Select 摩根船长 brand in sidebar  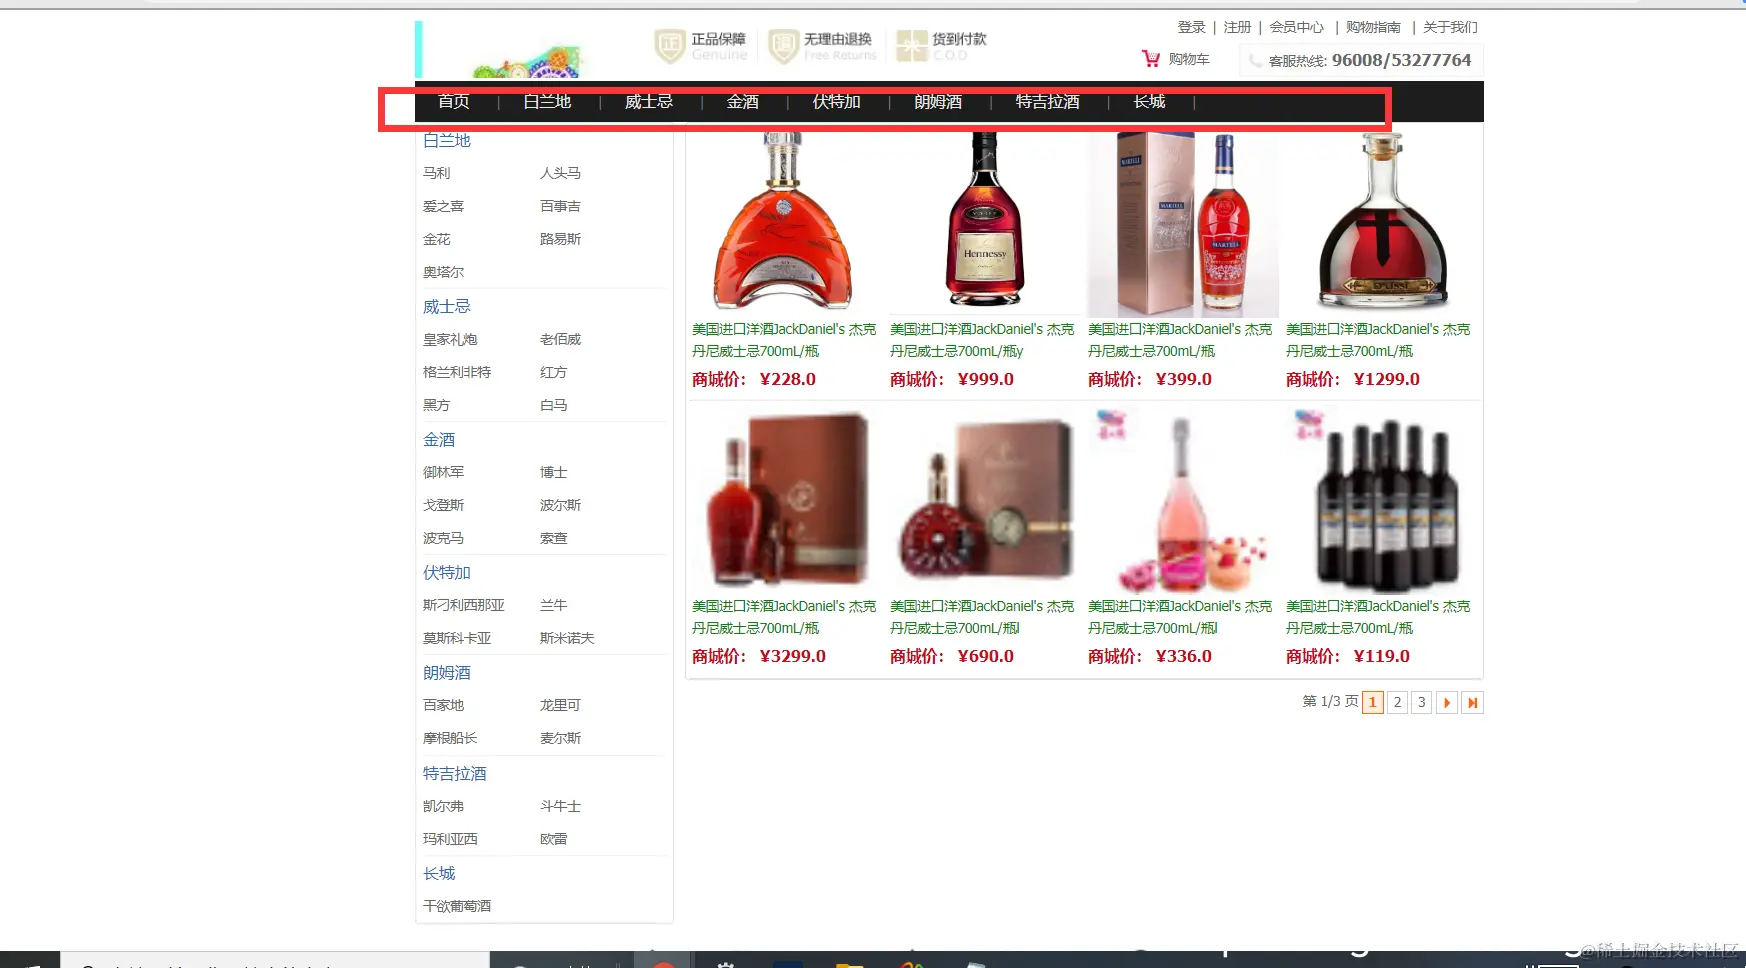pos(450,738)
